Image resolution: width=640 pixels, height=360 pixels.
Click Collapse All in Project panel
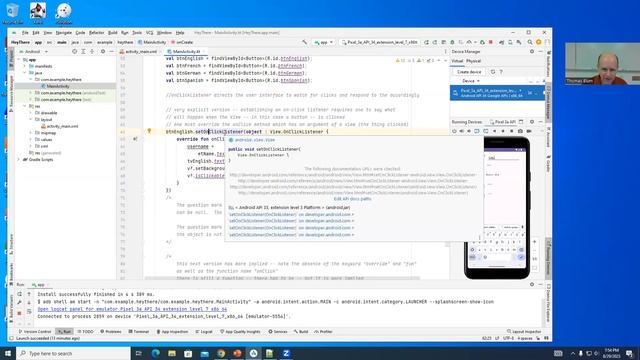92,52
